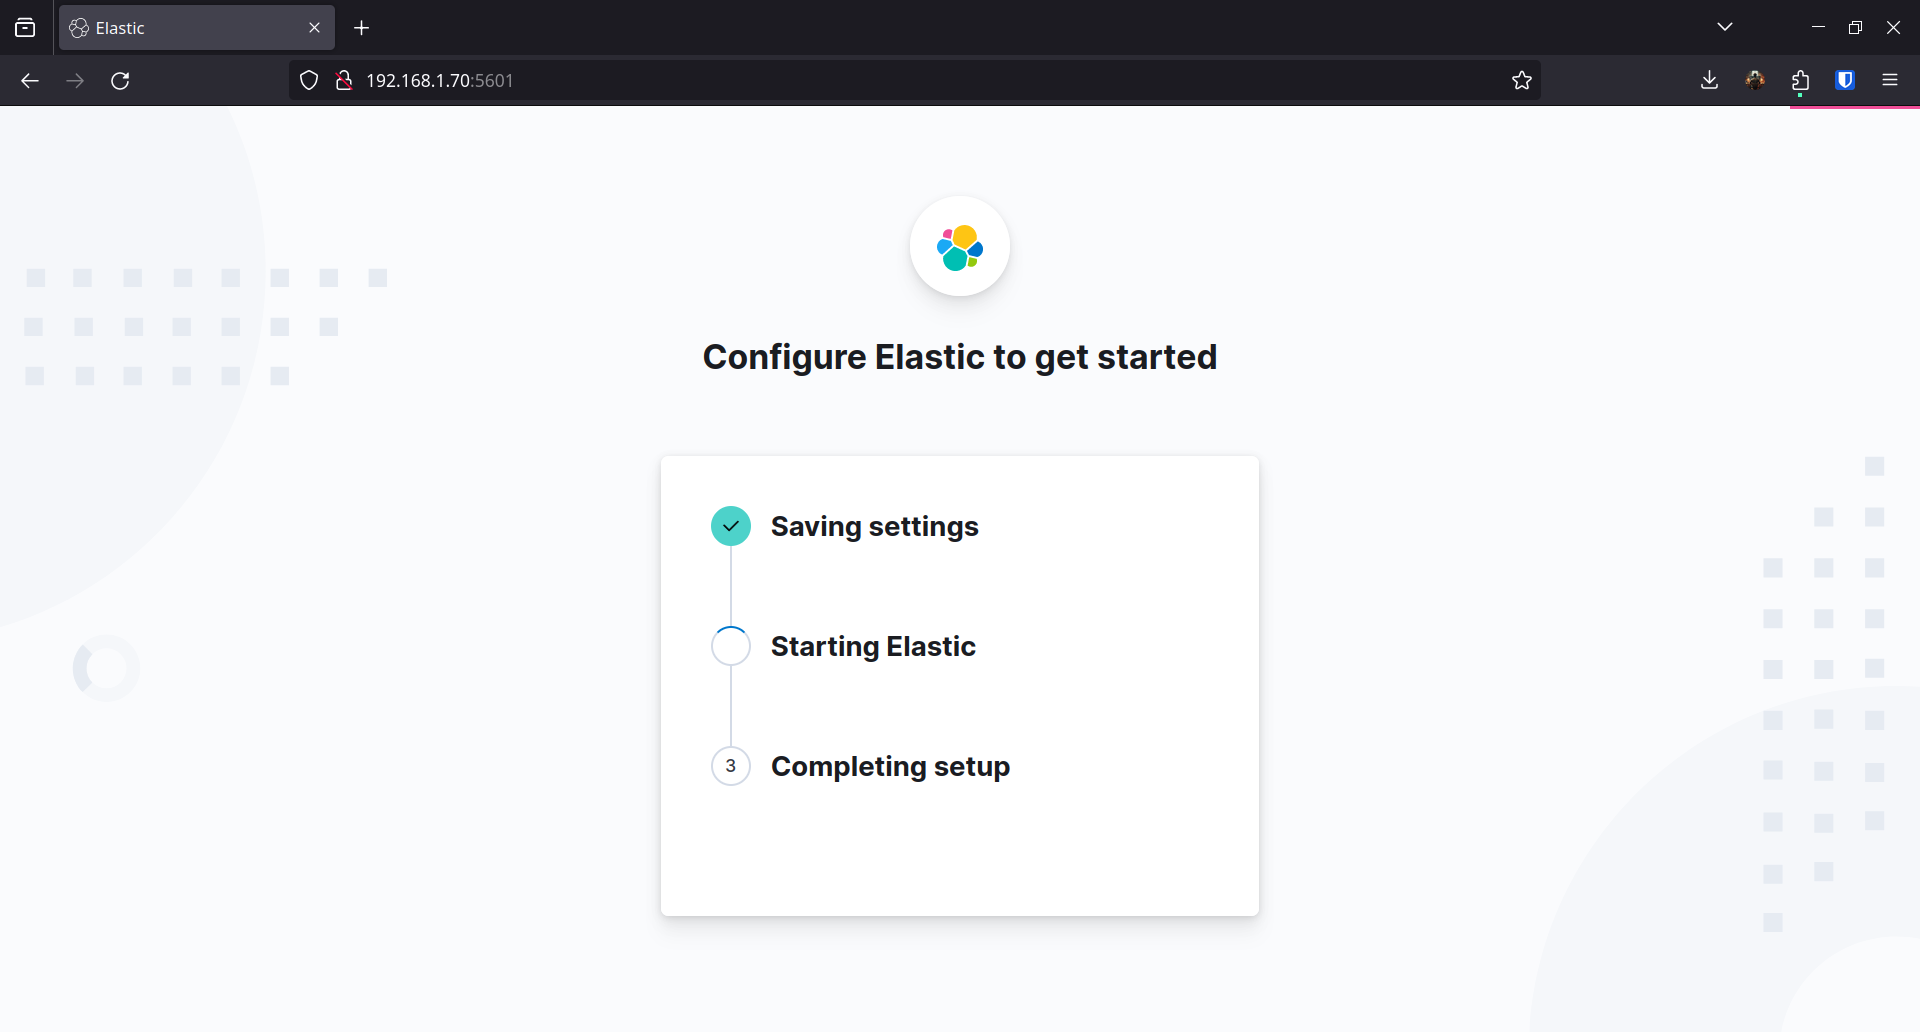Image resolution: width=1920 pixels, height=1032 pixels.
Task: Close the Elastic tab
Action: pyautogui.click(x=314, y=28)
